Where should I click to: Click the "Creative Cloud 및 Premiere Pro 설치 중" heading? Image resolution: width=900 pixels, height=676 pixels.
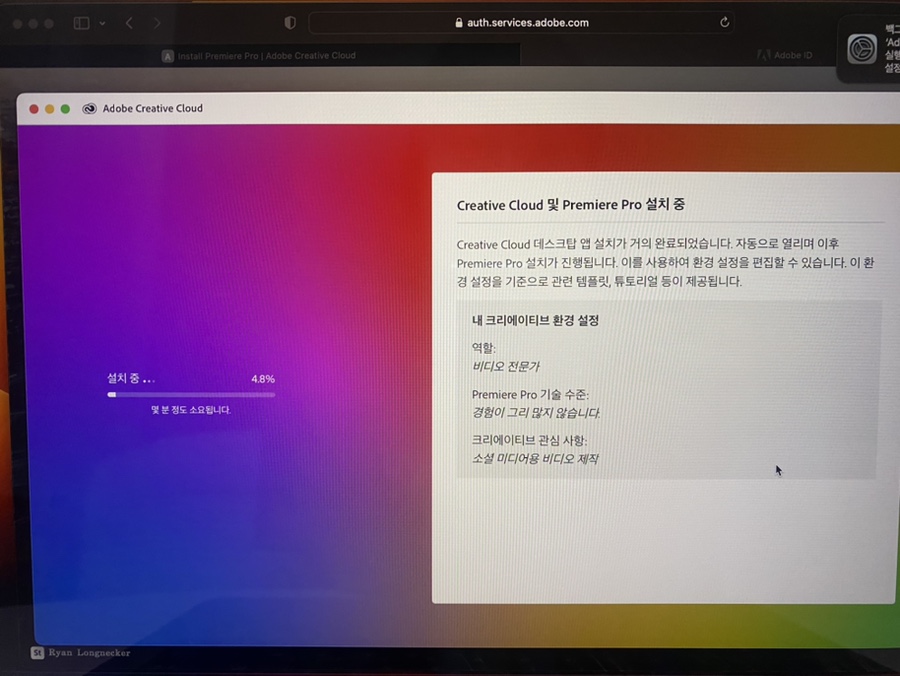point(571,205)
